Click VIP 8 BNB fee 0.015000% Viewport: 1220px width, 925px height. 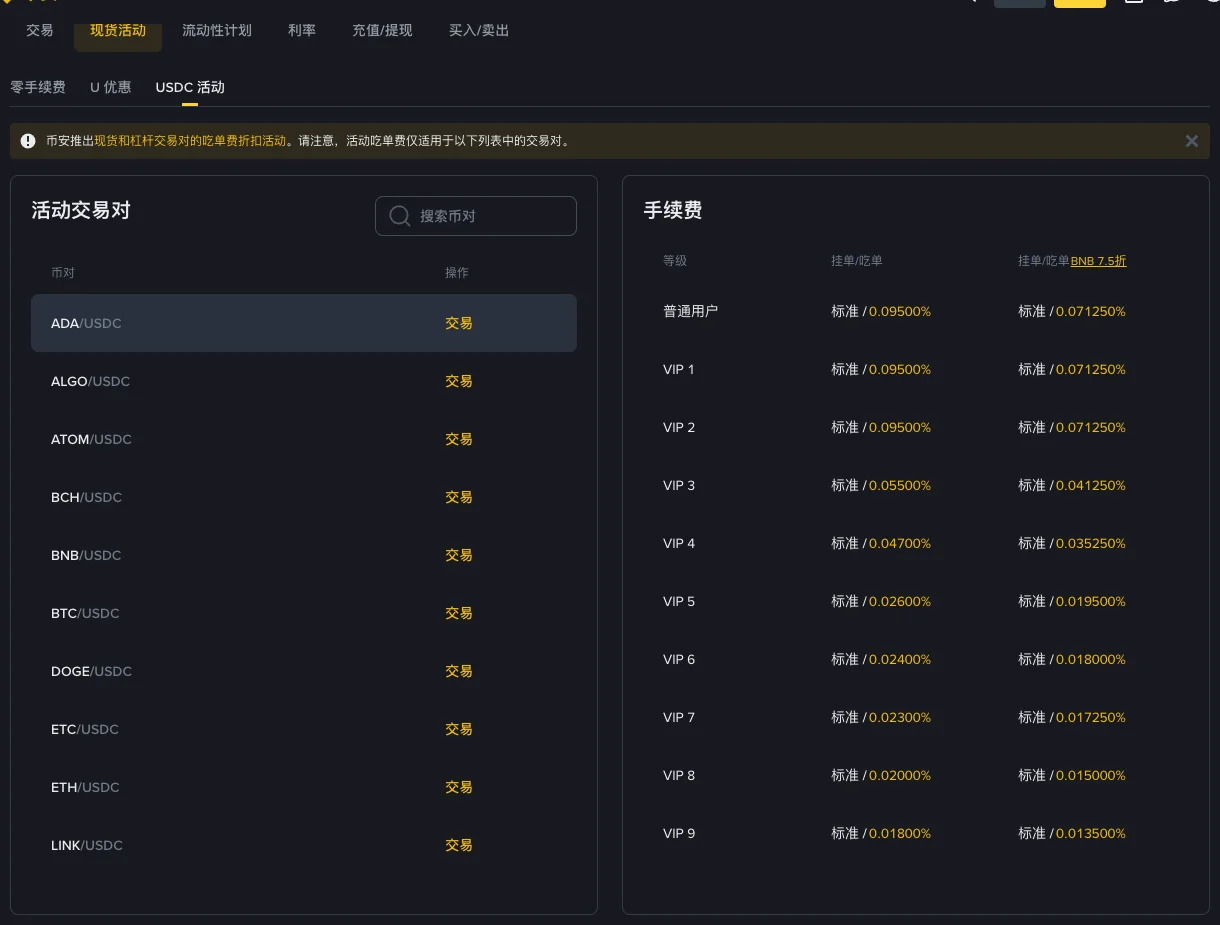(1091, 775)
